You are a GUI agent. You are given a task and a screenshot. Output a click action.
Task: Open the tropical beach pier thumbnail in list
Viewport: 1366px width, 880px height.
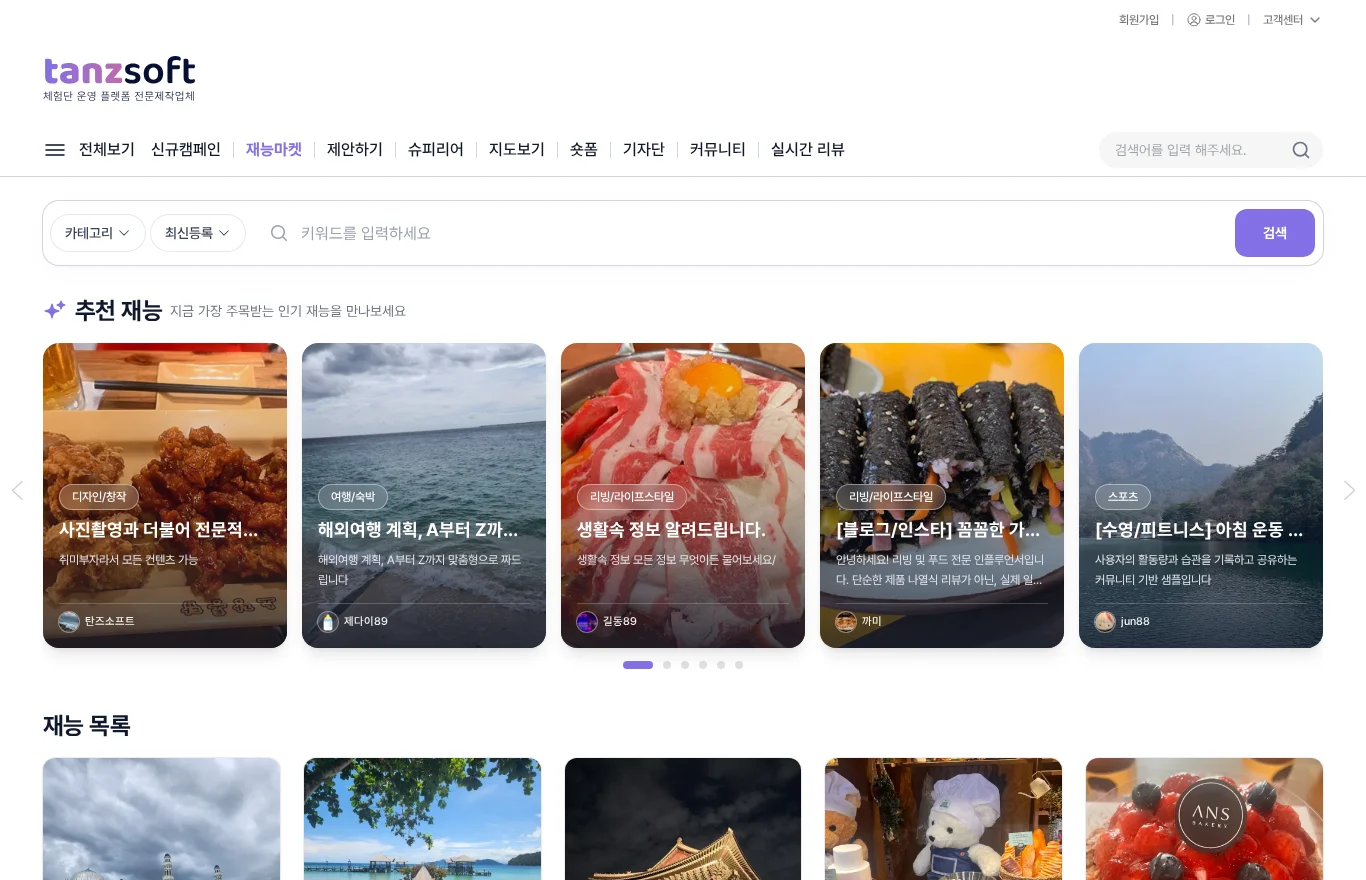coord(422,819)
